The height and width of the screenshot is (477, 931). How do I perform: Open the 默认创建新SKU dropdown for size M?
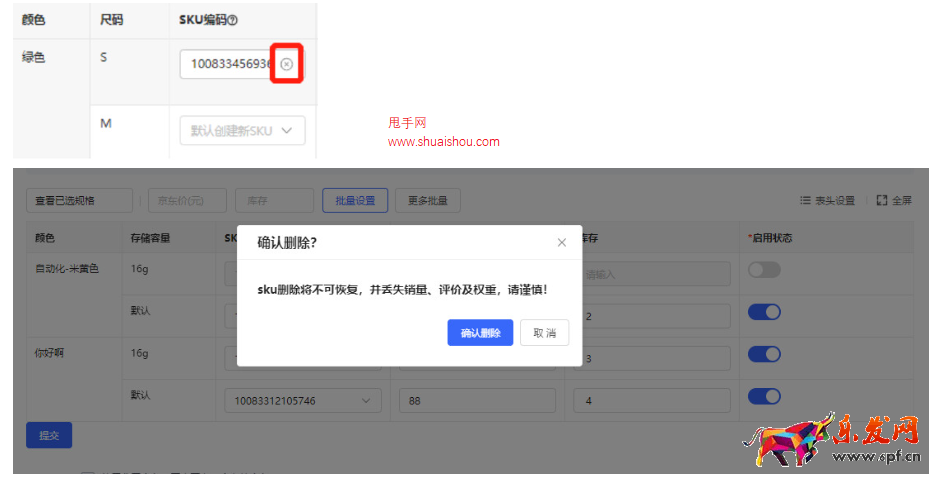pos(242,131)
